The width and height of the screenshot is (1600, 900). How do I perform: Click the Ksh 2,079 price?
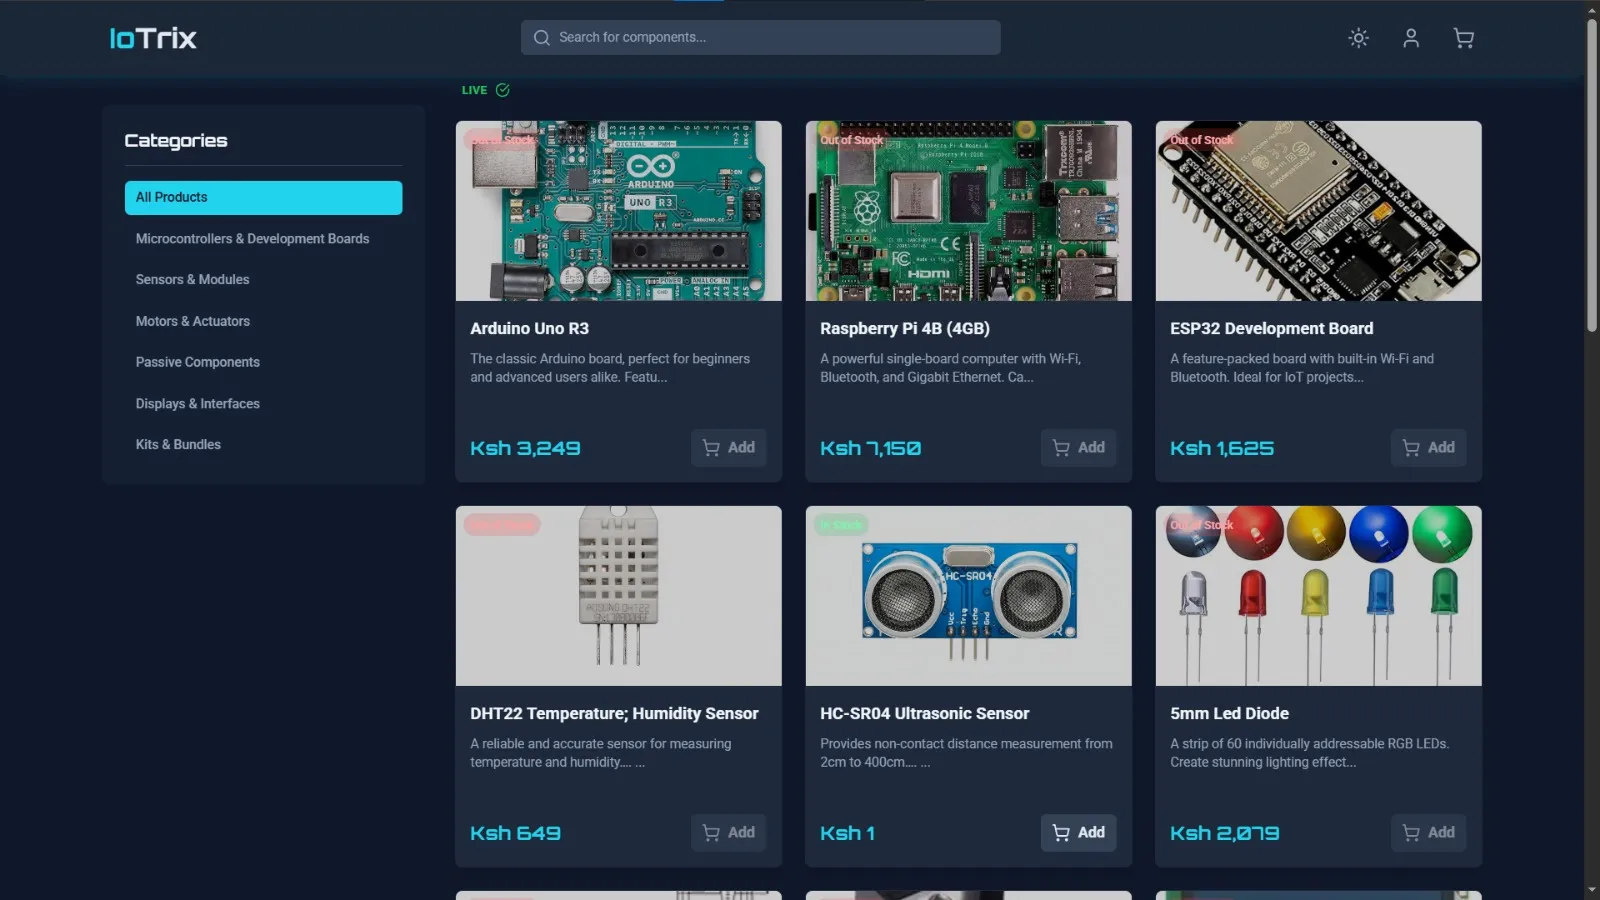pyautogui.click(x=1225, y=833)
